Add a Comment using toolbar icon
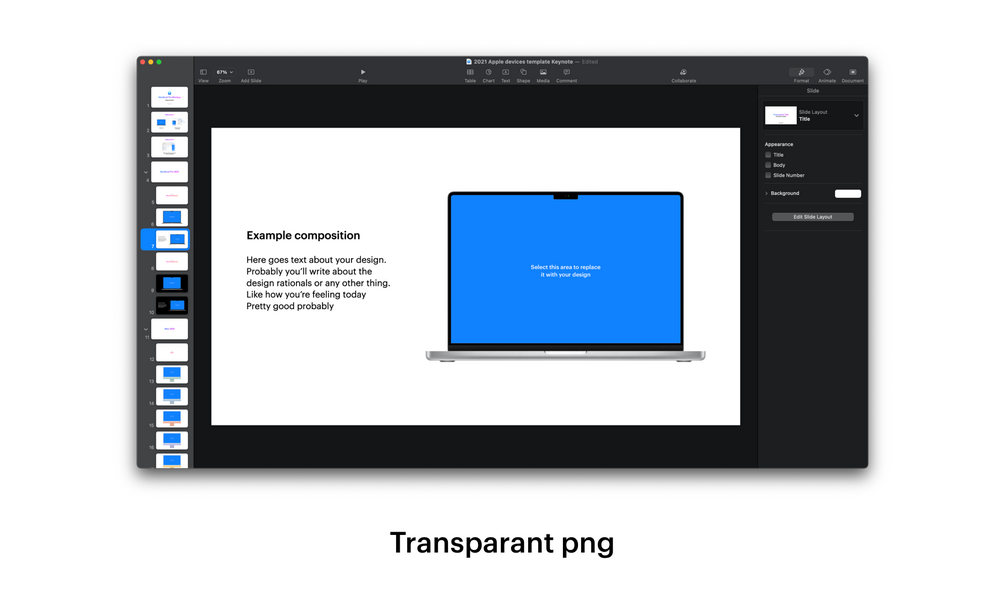The image size is (1005, 613). point(567,72)
